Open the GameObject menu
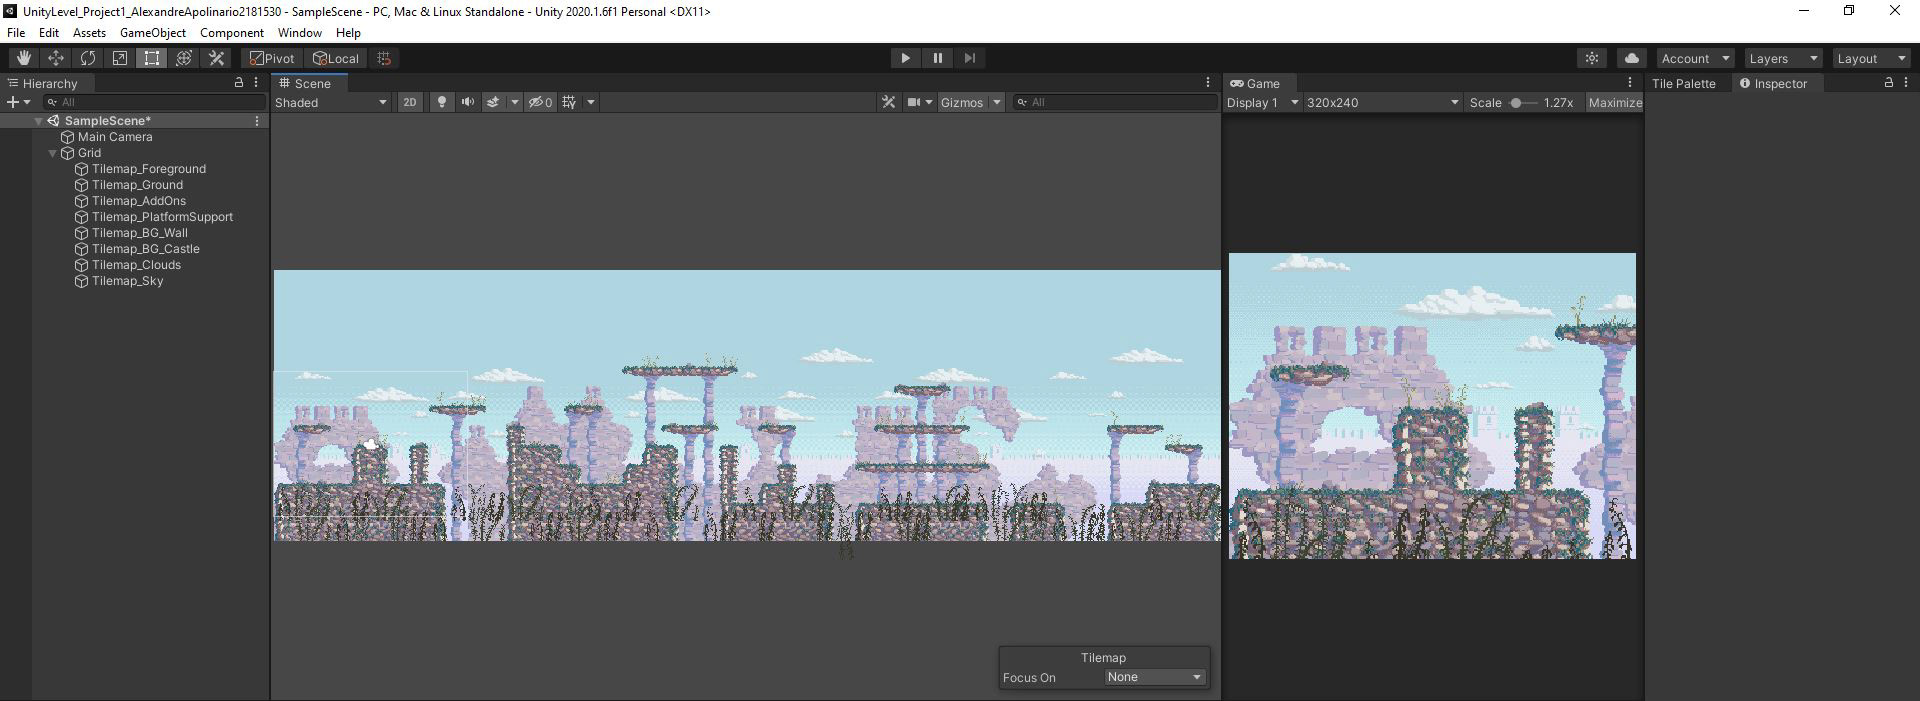This screenshot has width=1920, height=701. (x=153, y=33)
